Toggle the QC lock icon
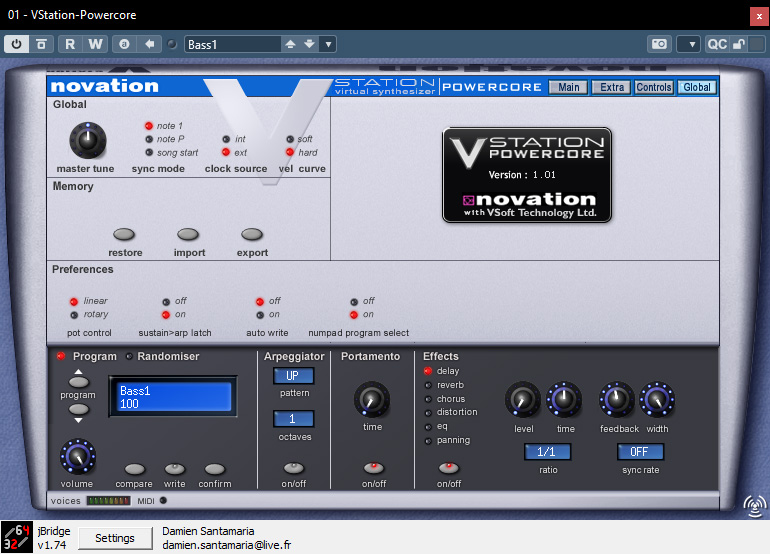 pos(739,44)
